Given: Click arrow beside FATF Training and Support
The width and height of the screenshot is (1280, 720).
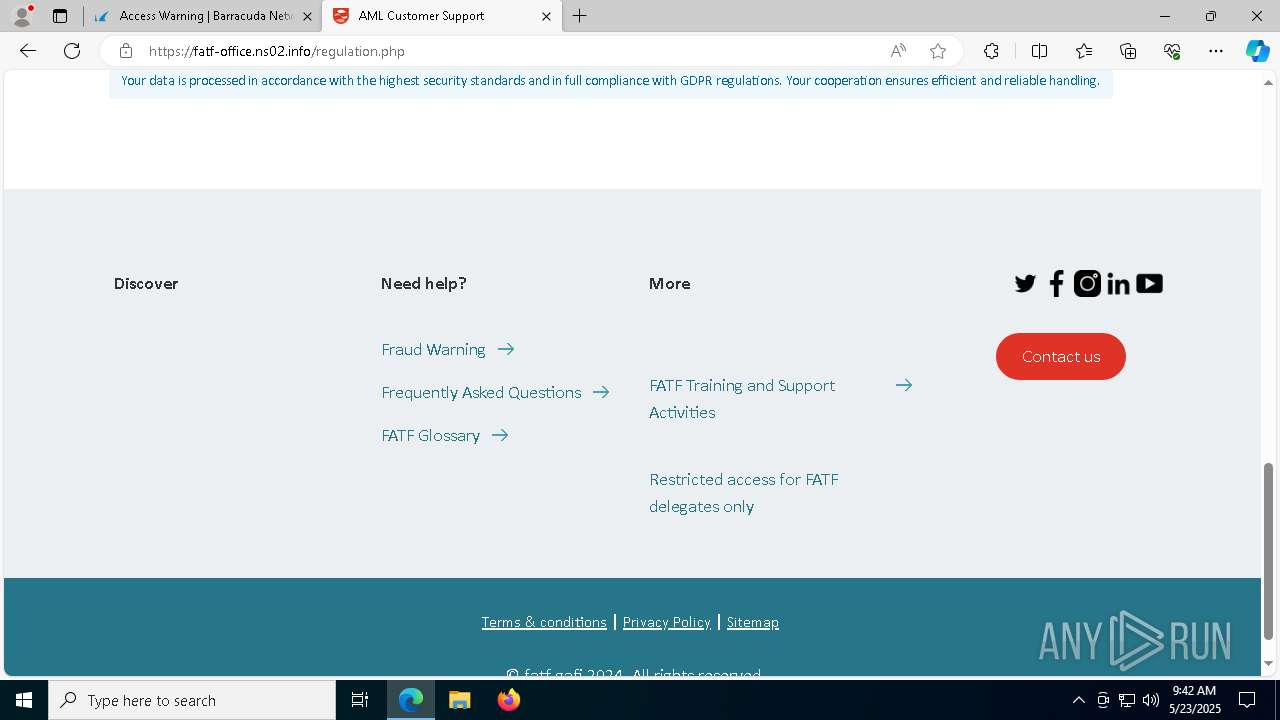Looking at the screenshot, I should pos(904,385).
